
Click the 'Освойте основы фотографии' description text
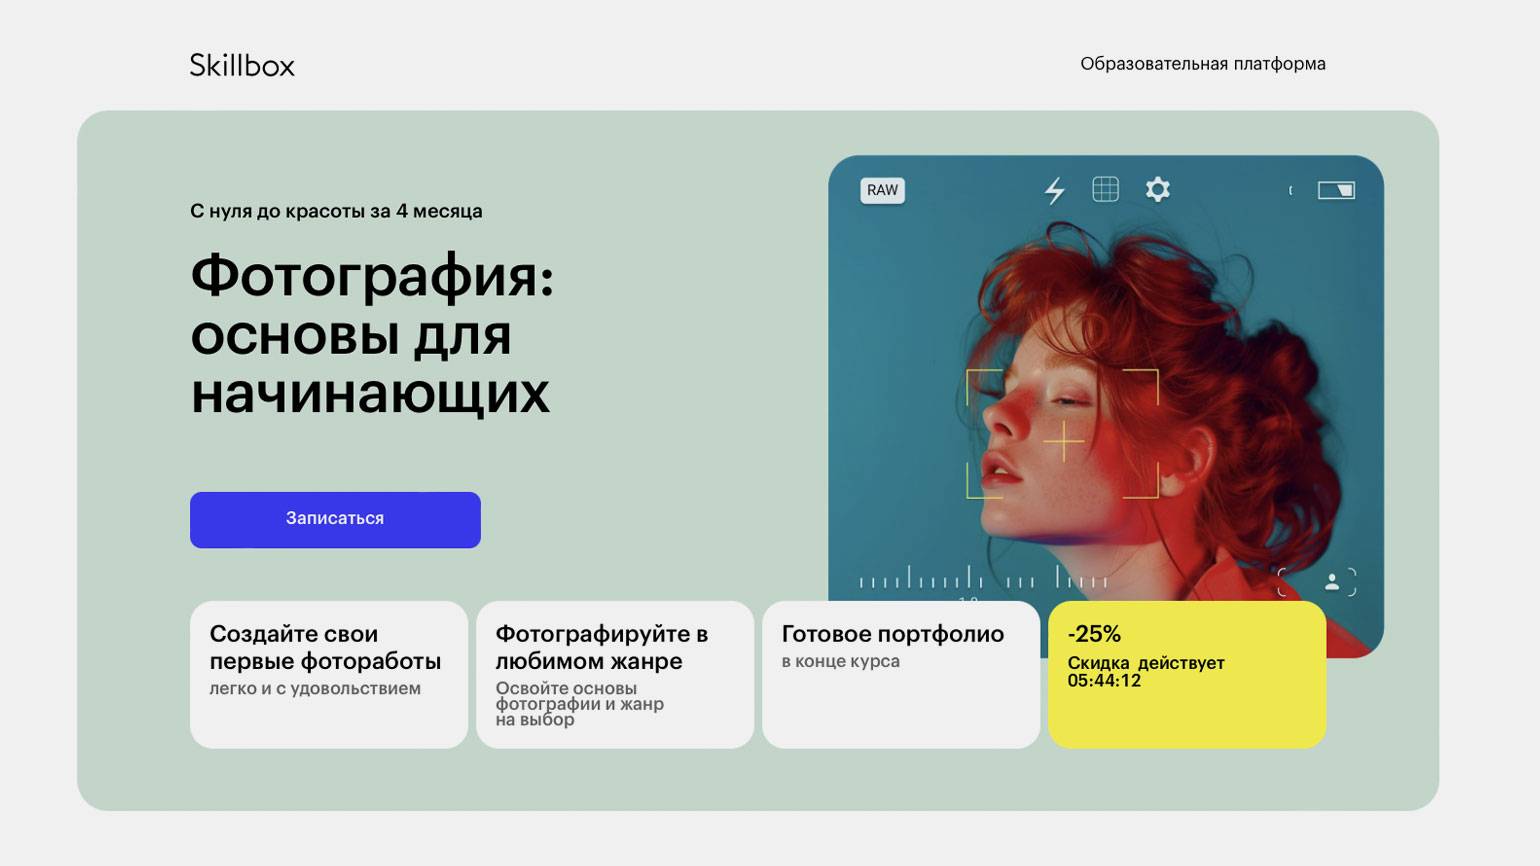[580, 703]
